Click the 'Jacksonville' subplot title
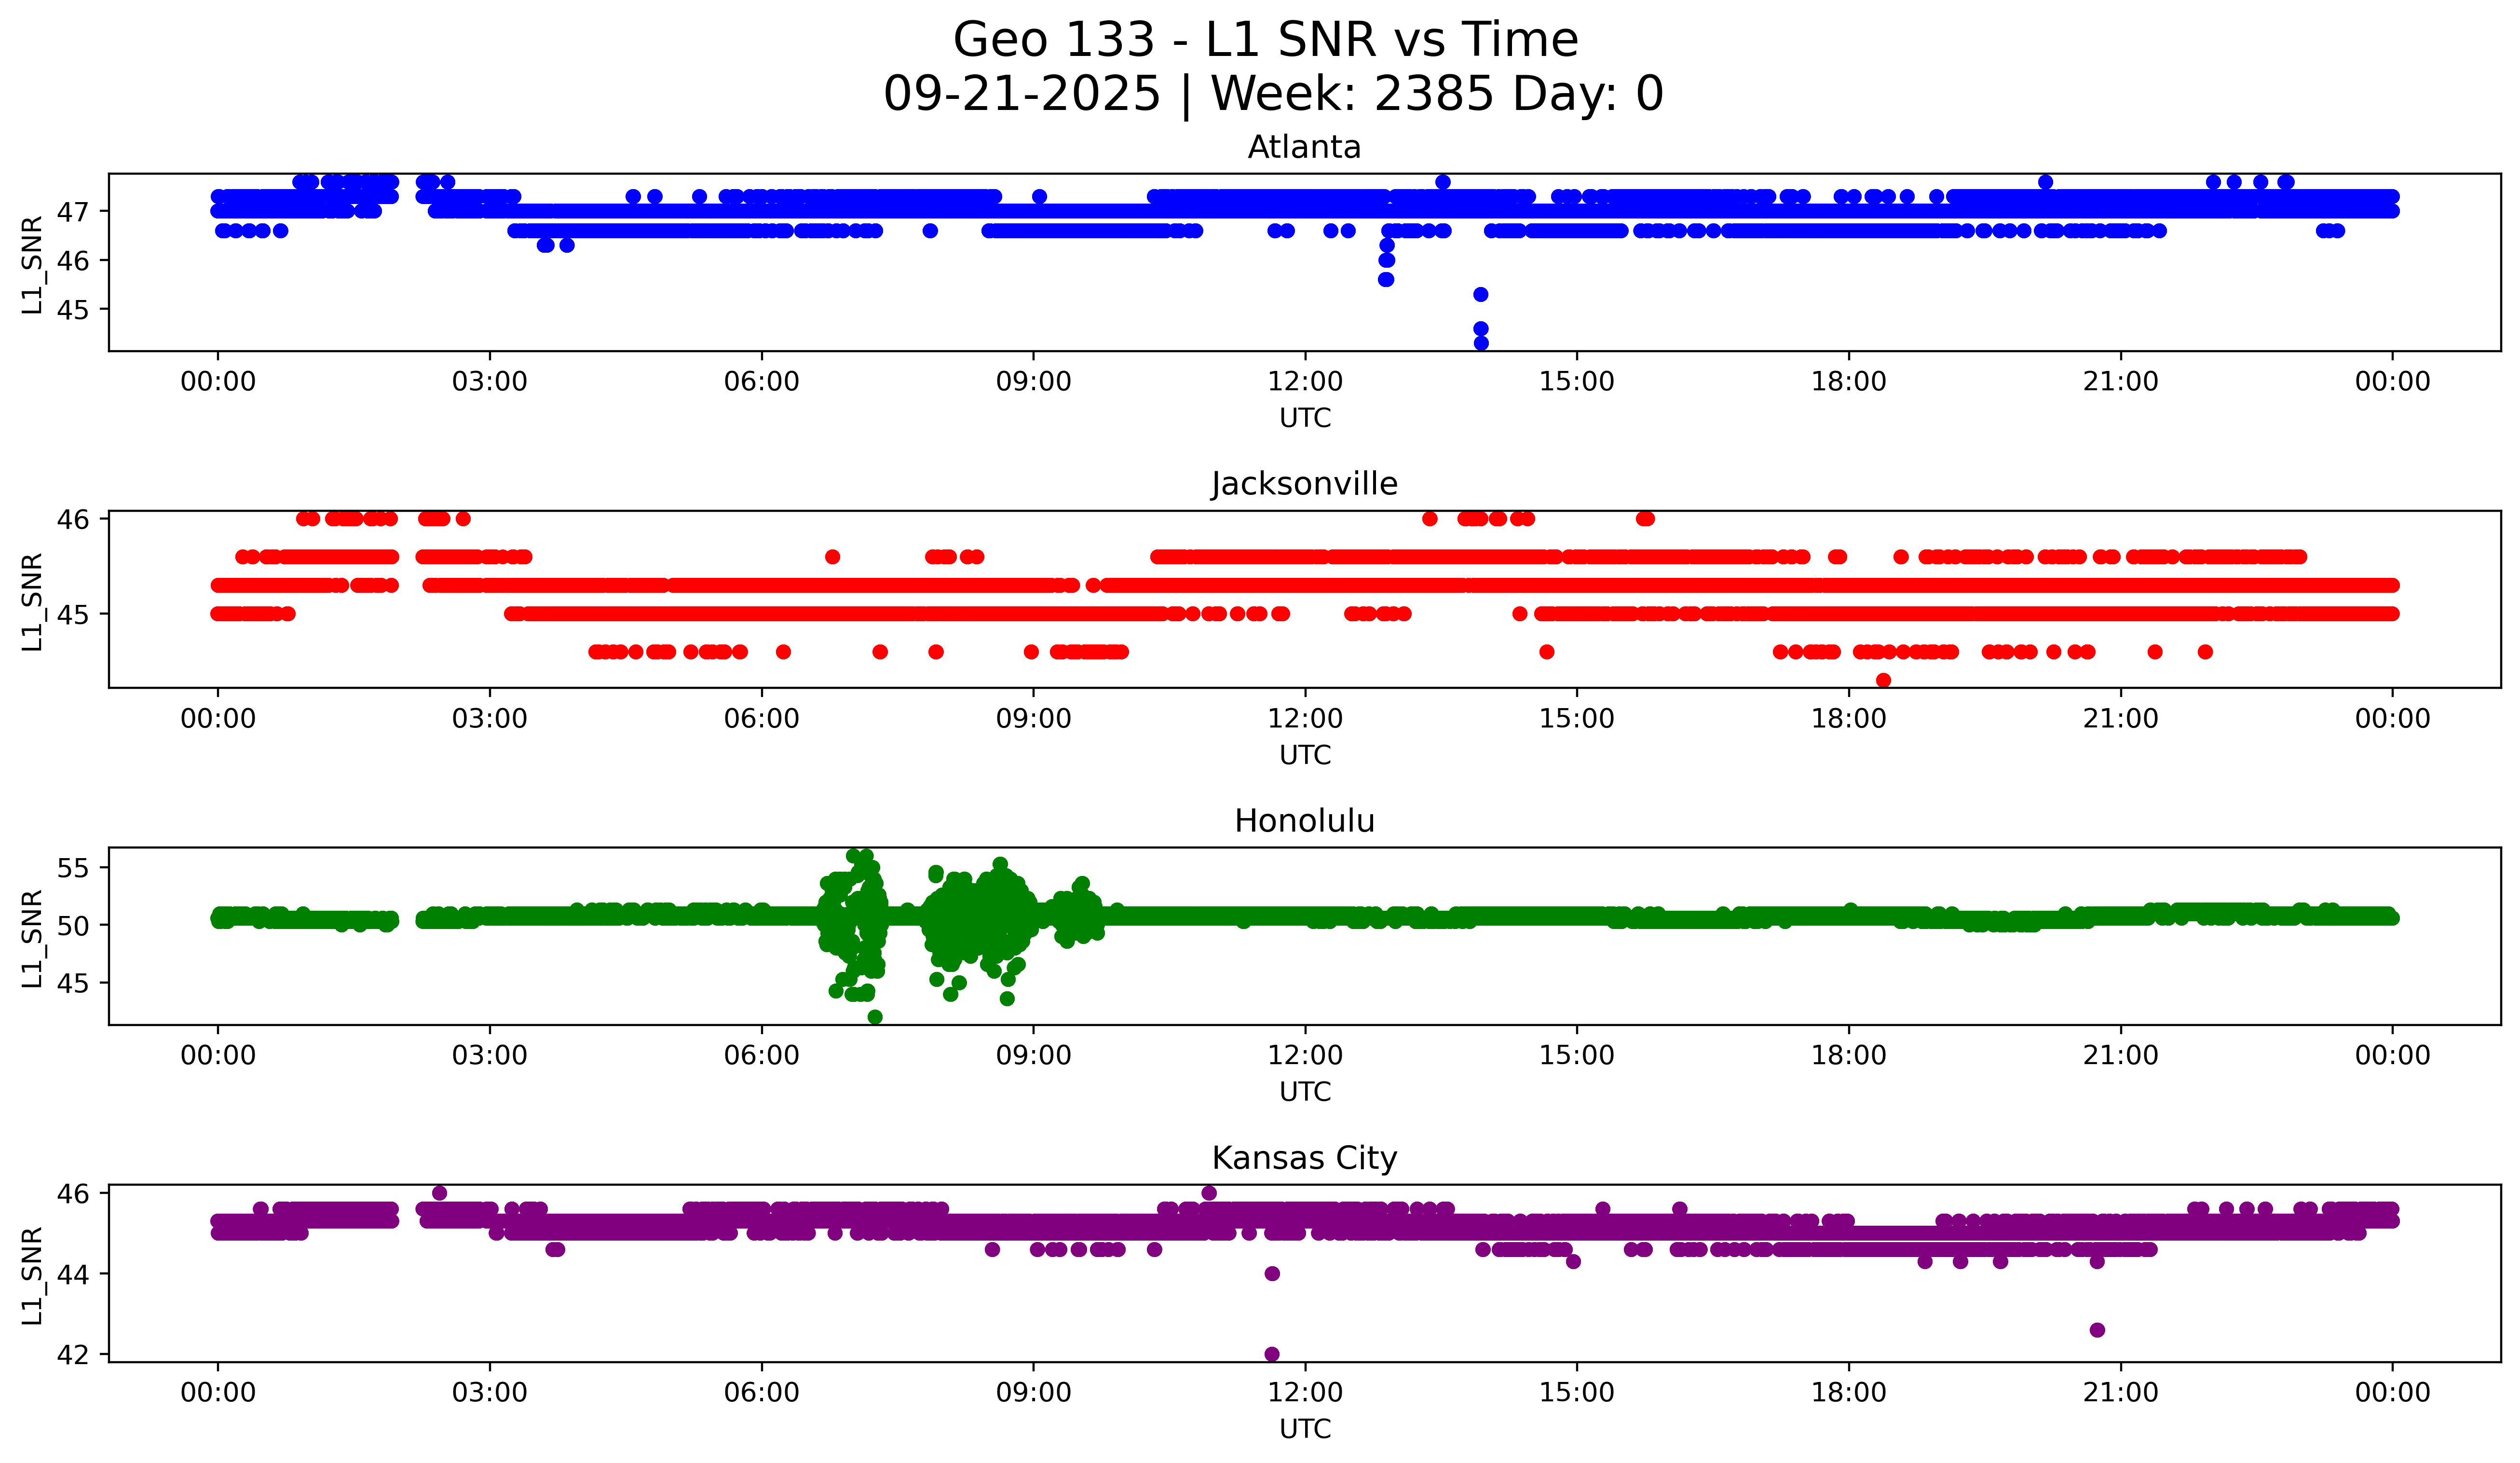 pyautogui.click(x=1304, y=484)
